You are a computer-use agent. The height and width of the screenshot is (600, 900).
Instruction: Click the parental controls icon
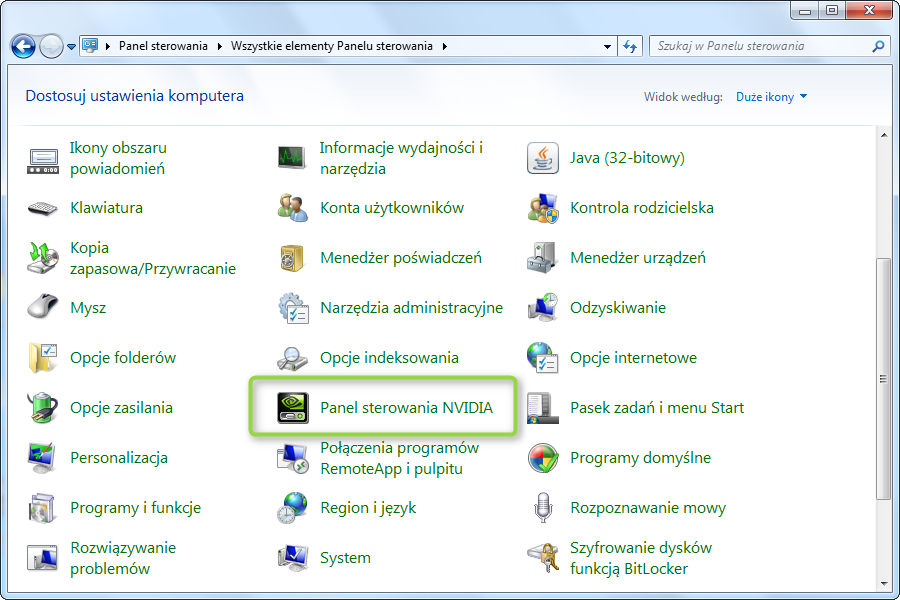tap(542, 208)
